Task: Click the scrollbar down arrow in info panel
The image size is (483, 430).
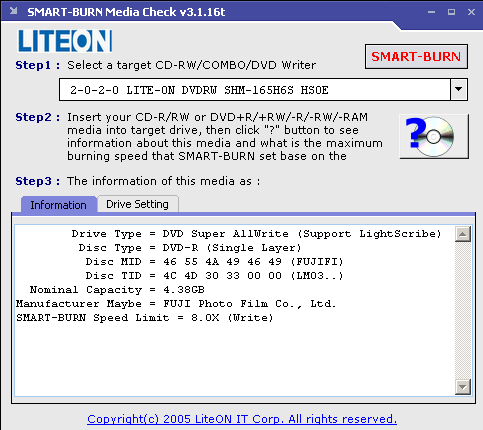Action: (x=463, y=387)
